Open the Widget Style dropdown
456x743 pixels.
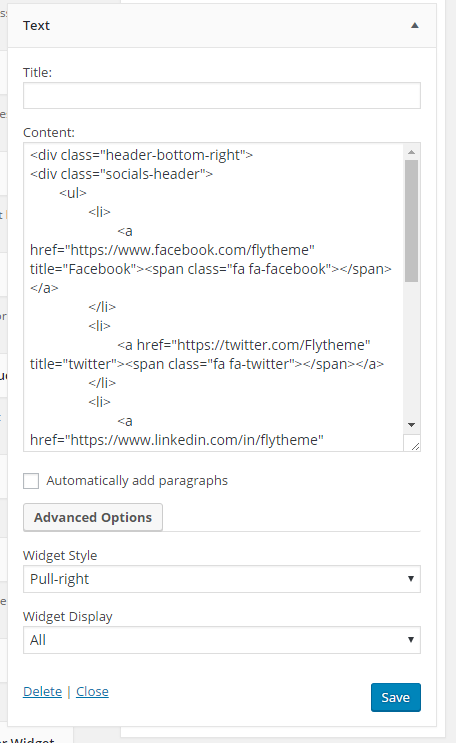[x=222, y=579]
